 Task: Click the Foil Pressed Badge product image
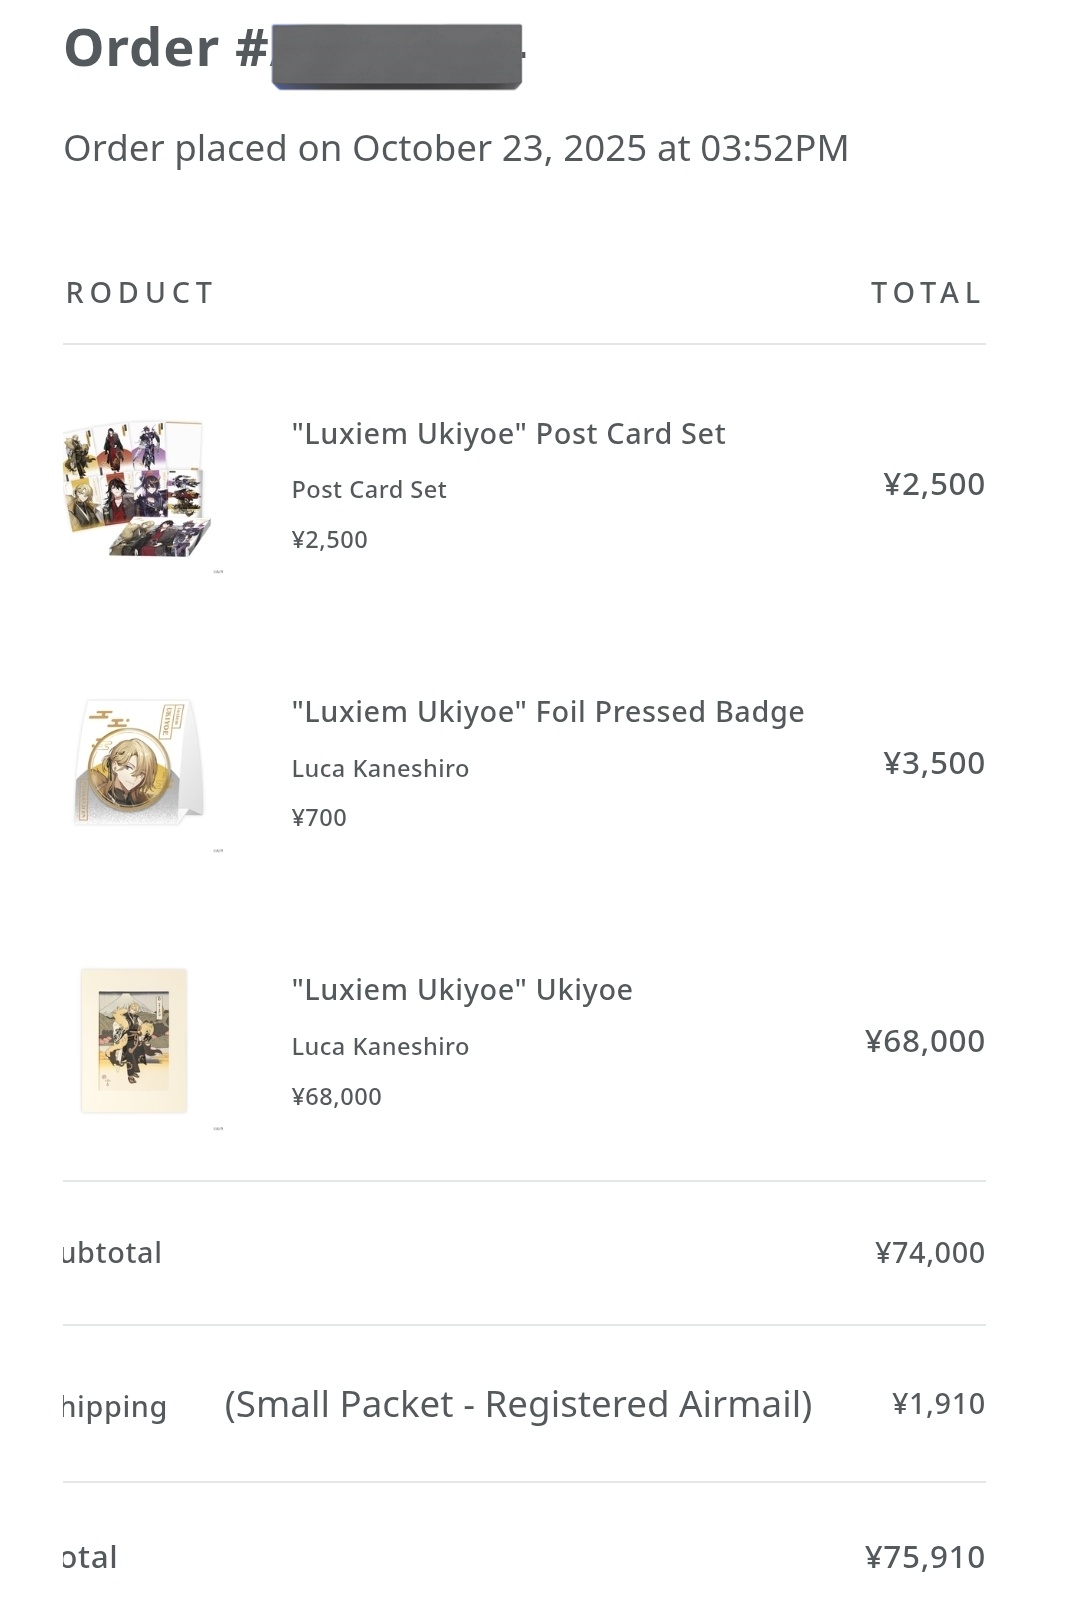(138, 764)
